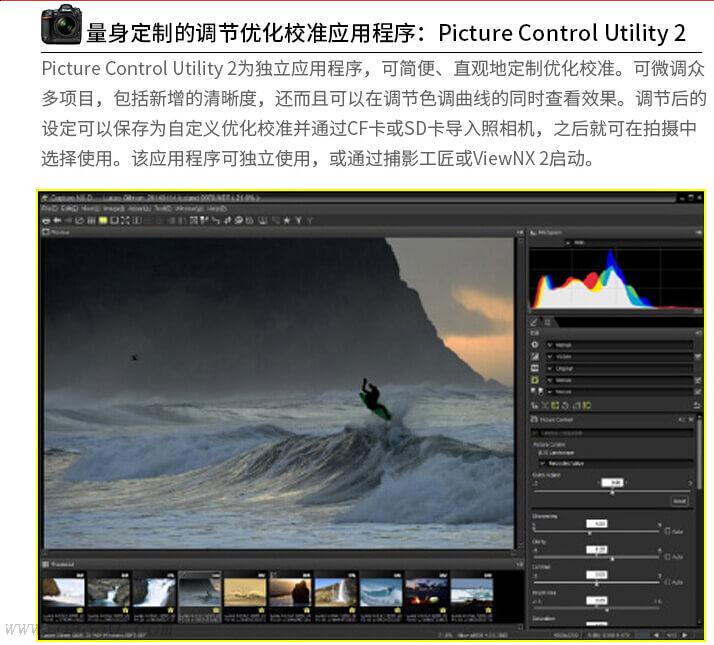This screenshot has height=645, width=714.
Task: Open the Image menu
Action: click(114, 209)
